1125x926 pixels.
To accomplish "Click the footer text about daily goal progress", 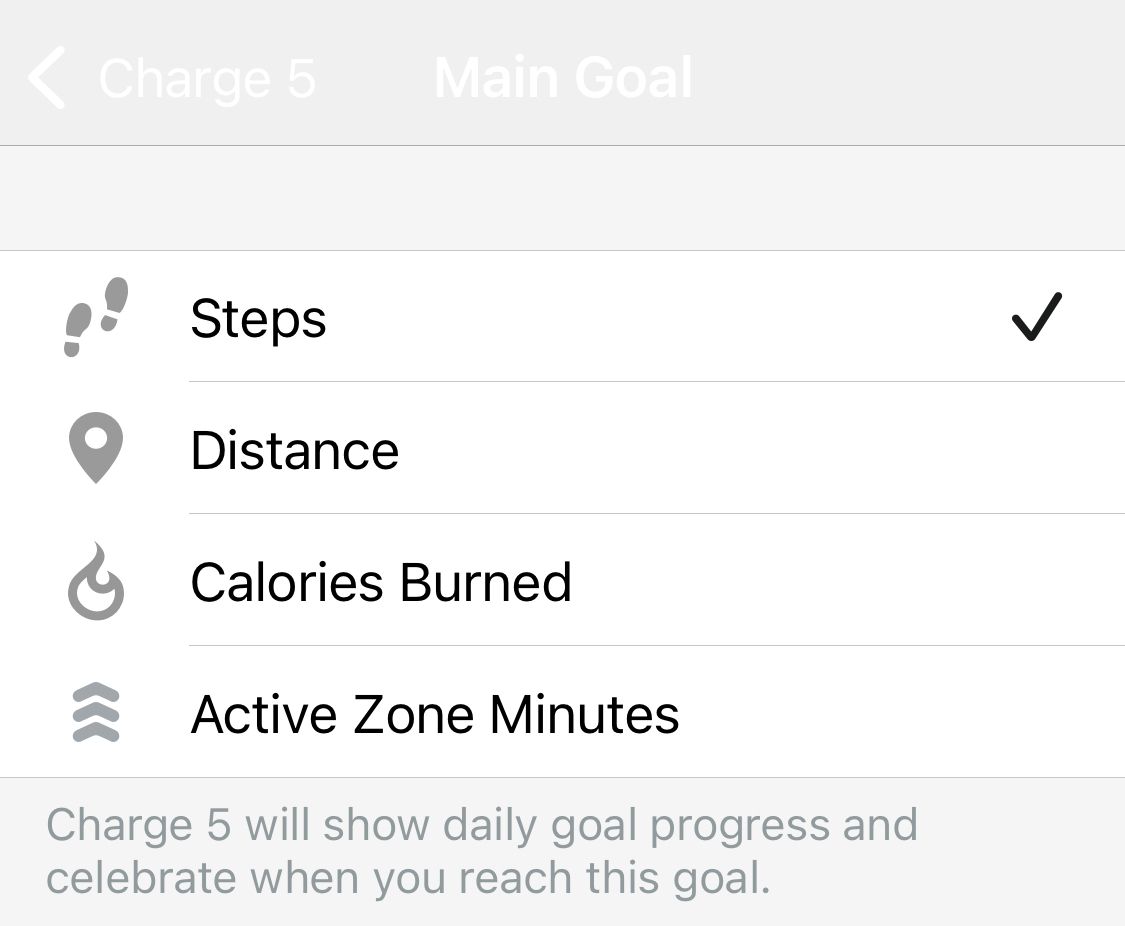I will [x=481, y=826].
